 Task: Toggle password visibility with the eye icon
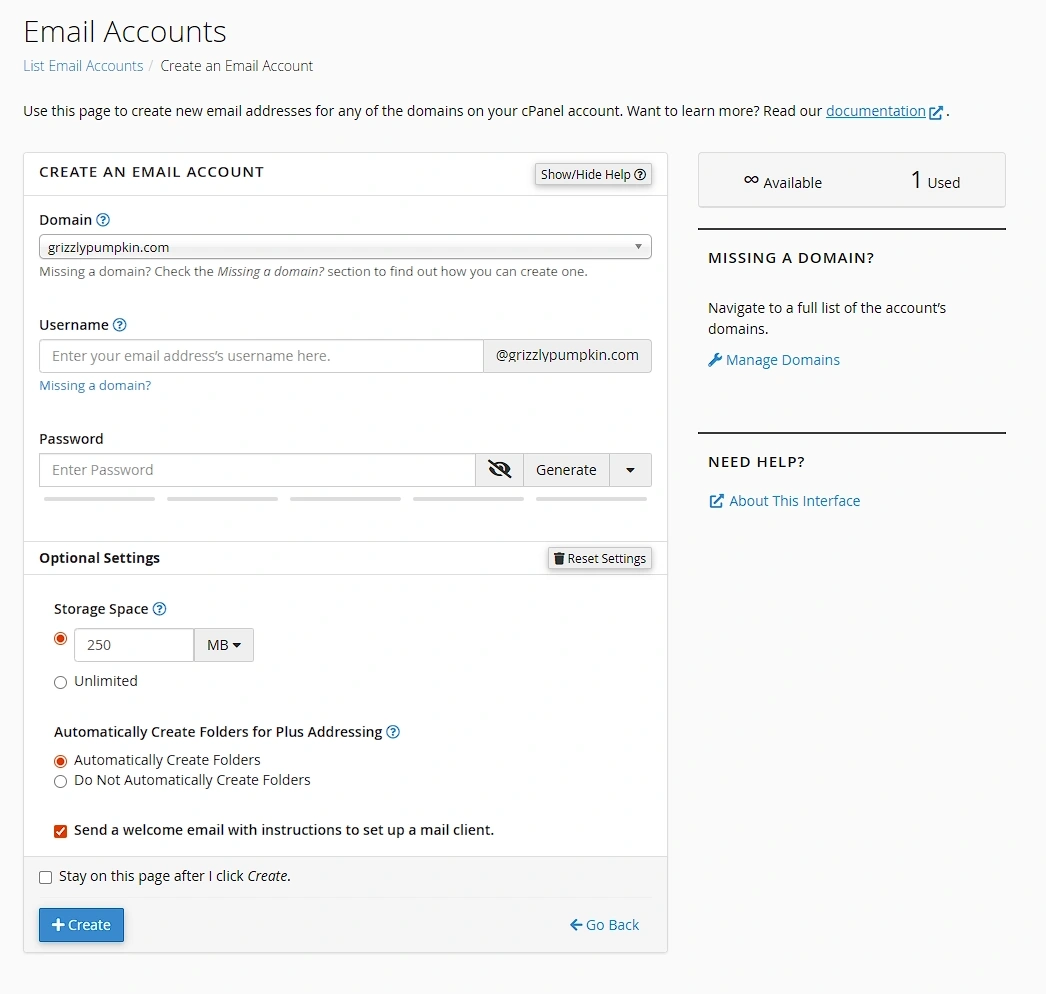click(498, 469)
